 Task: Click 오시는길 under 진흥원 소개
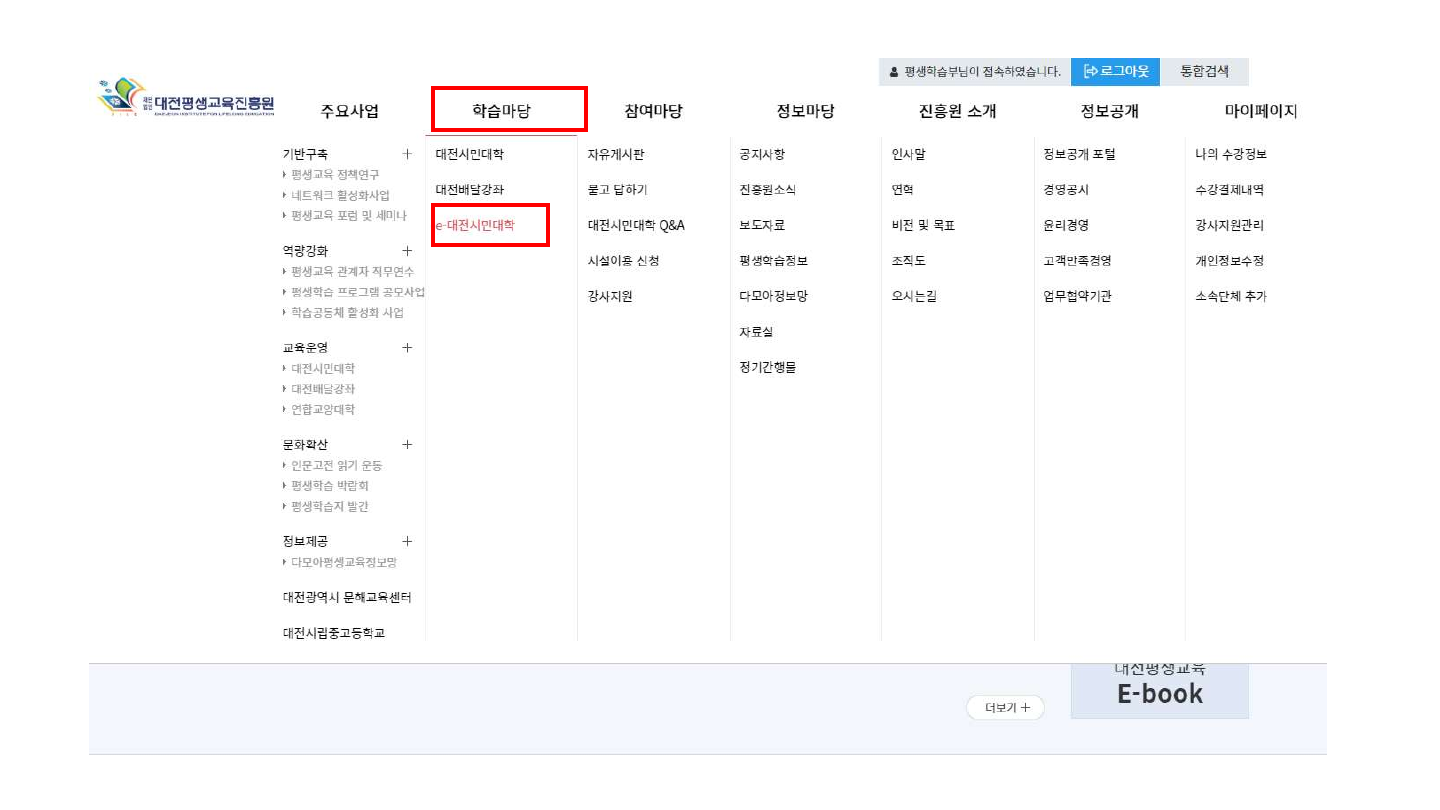(914, 296)
